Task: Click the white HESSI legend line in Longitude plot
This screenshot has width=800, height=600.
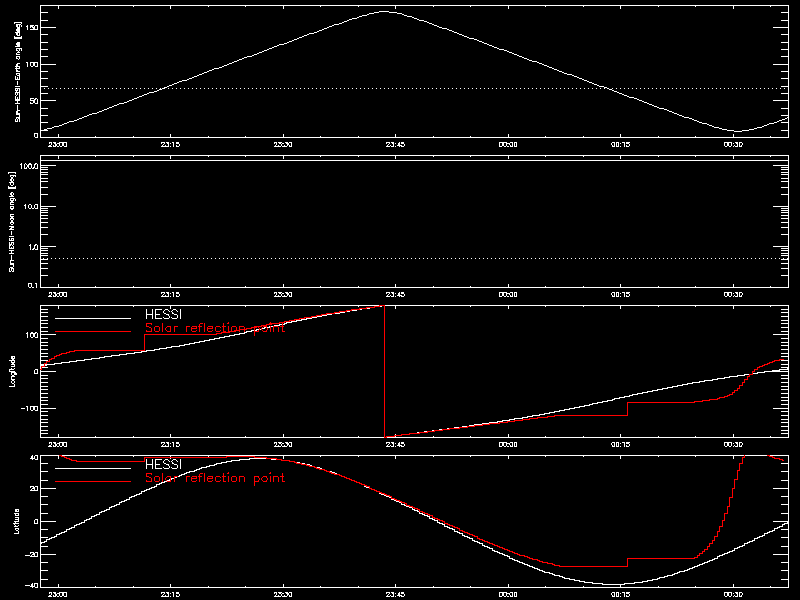Action: (x=93, y=318)
